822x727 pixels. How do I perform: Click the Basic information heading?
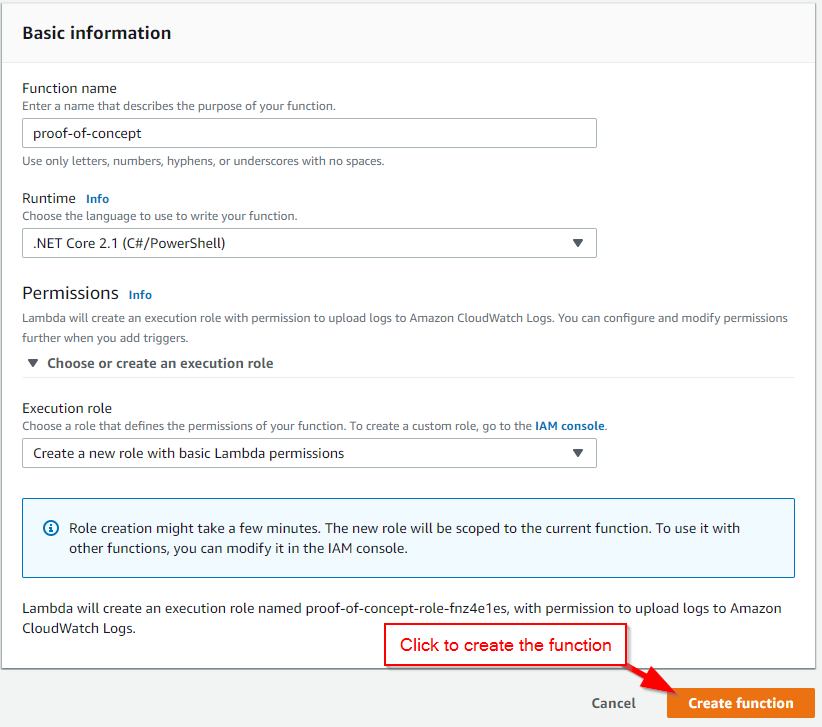pos(96,32)
